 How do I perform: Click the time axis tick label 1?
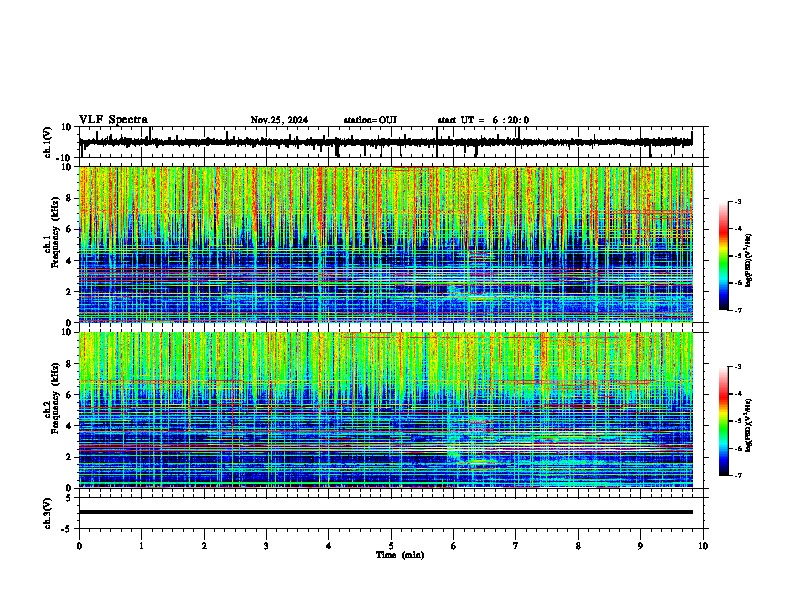pos(141,546)
